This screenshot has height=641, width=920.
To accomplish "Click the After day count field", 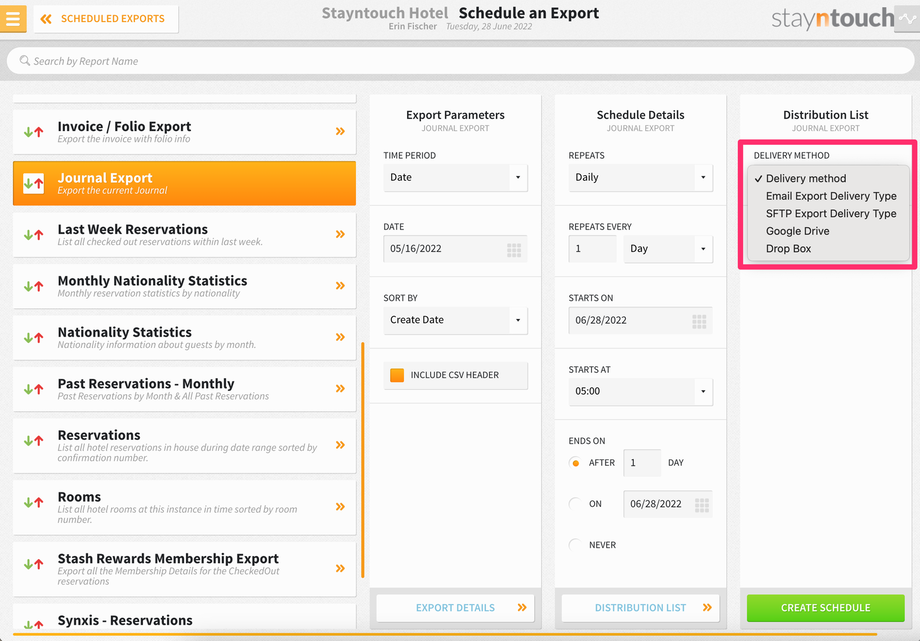I will 642,463.
